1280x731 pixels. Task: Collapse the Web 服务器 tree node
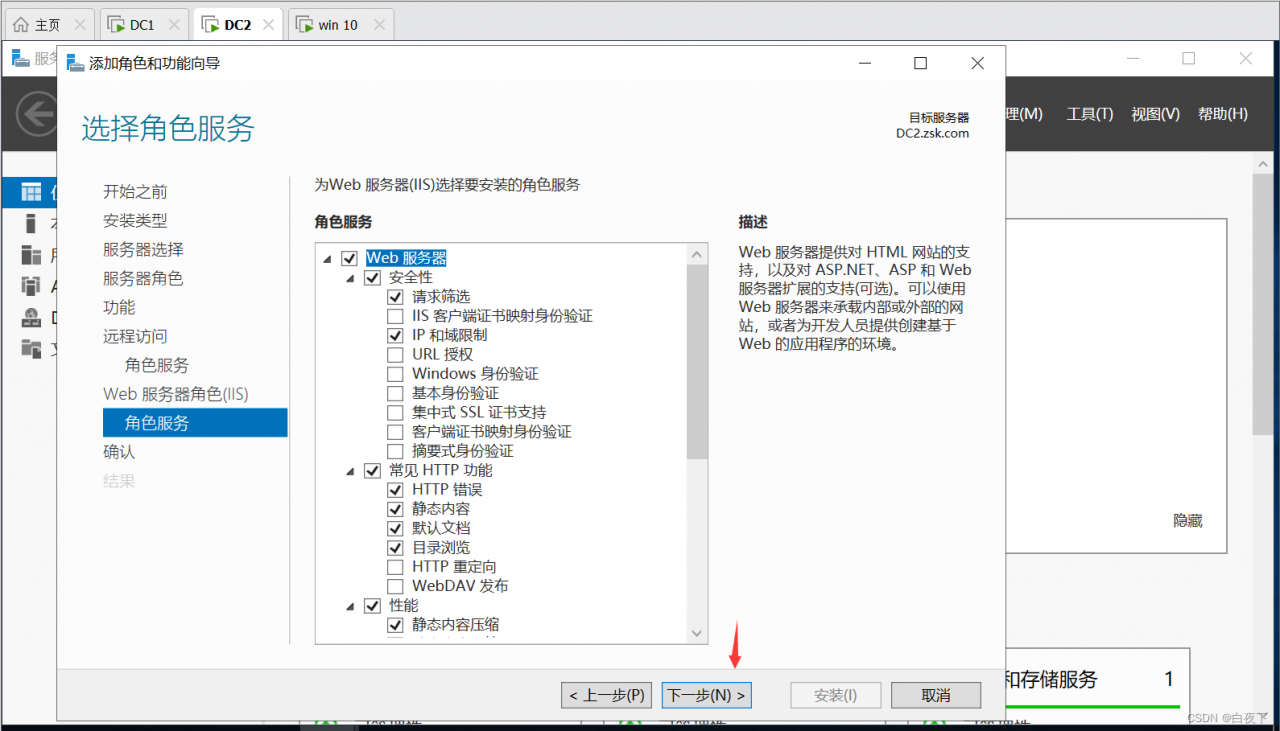pos(327,257)
